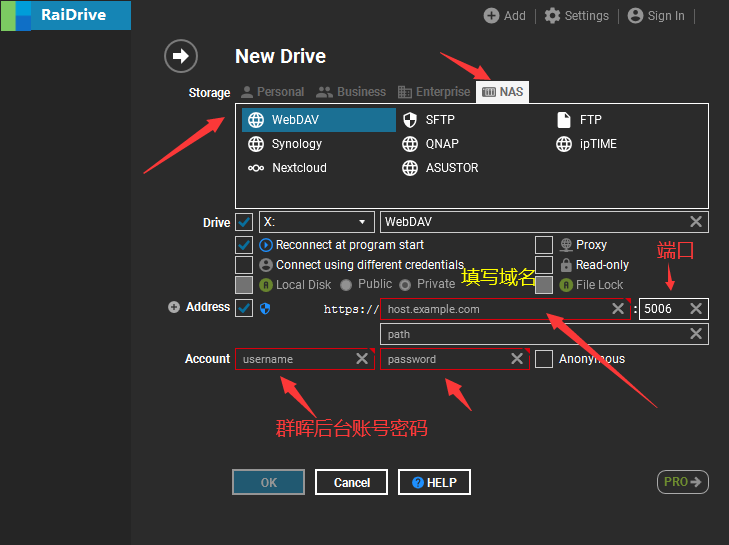
Task: Toggle the Address https checkbox
Action: tap(244, 308)
